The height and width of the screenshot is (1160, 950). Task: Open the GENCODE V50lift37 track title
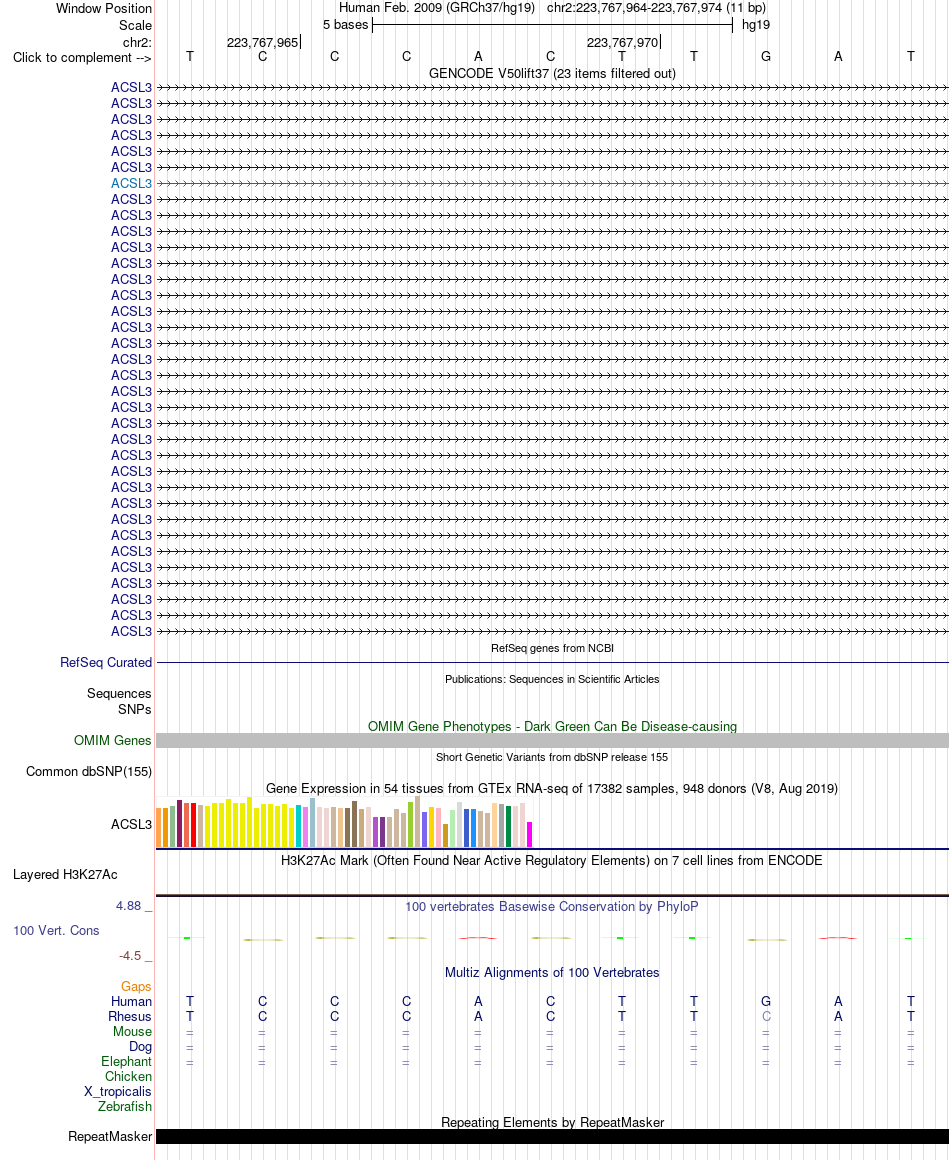(552, 73)
